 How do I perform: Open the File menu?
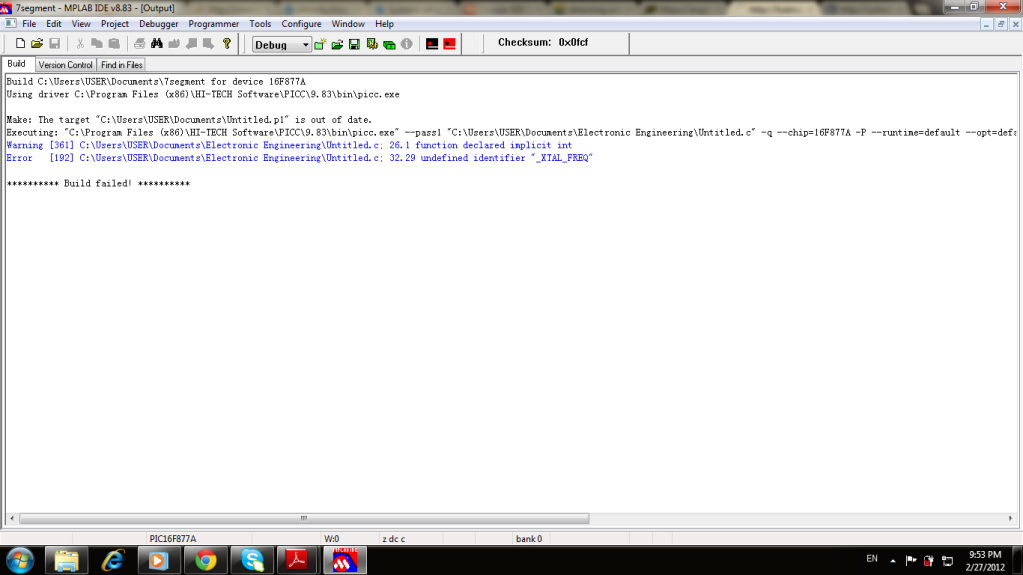pos(29,23)
